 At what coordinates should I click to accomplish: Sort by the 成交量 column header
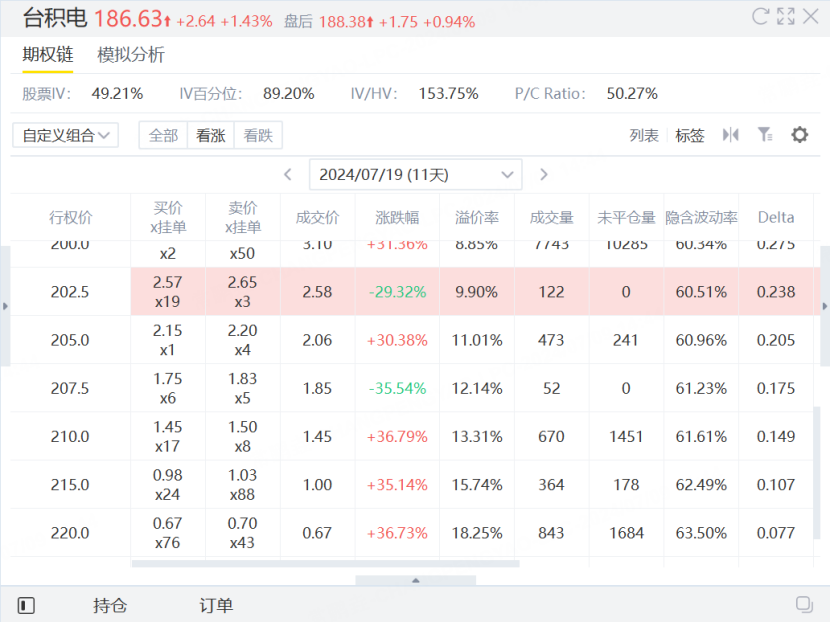pos(552,218)
